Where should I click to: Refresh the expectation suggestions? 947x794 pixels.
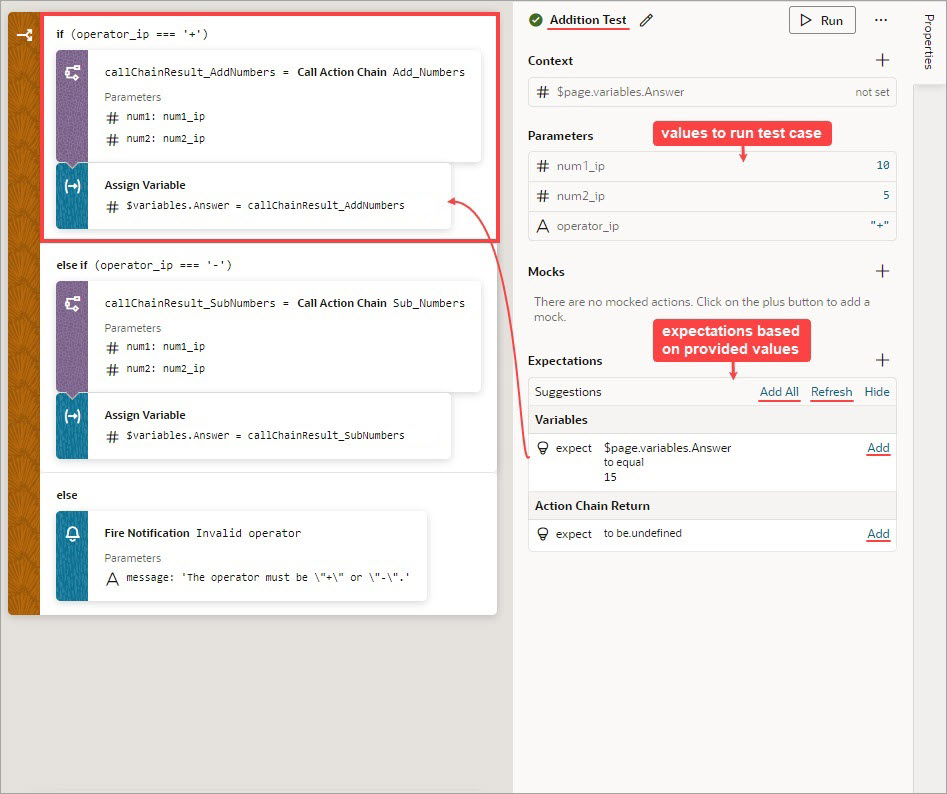point(831,392)
